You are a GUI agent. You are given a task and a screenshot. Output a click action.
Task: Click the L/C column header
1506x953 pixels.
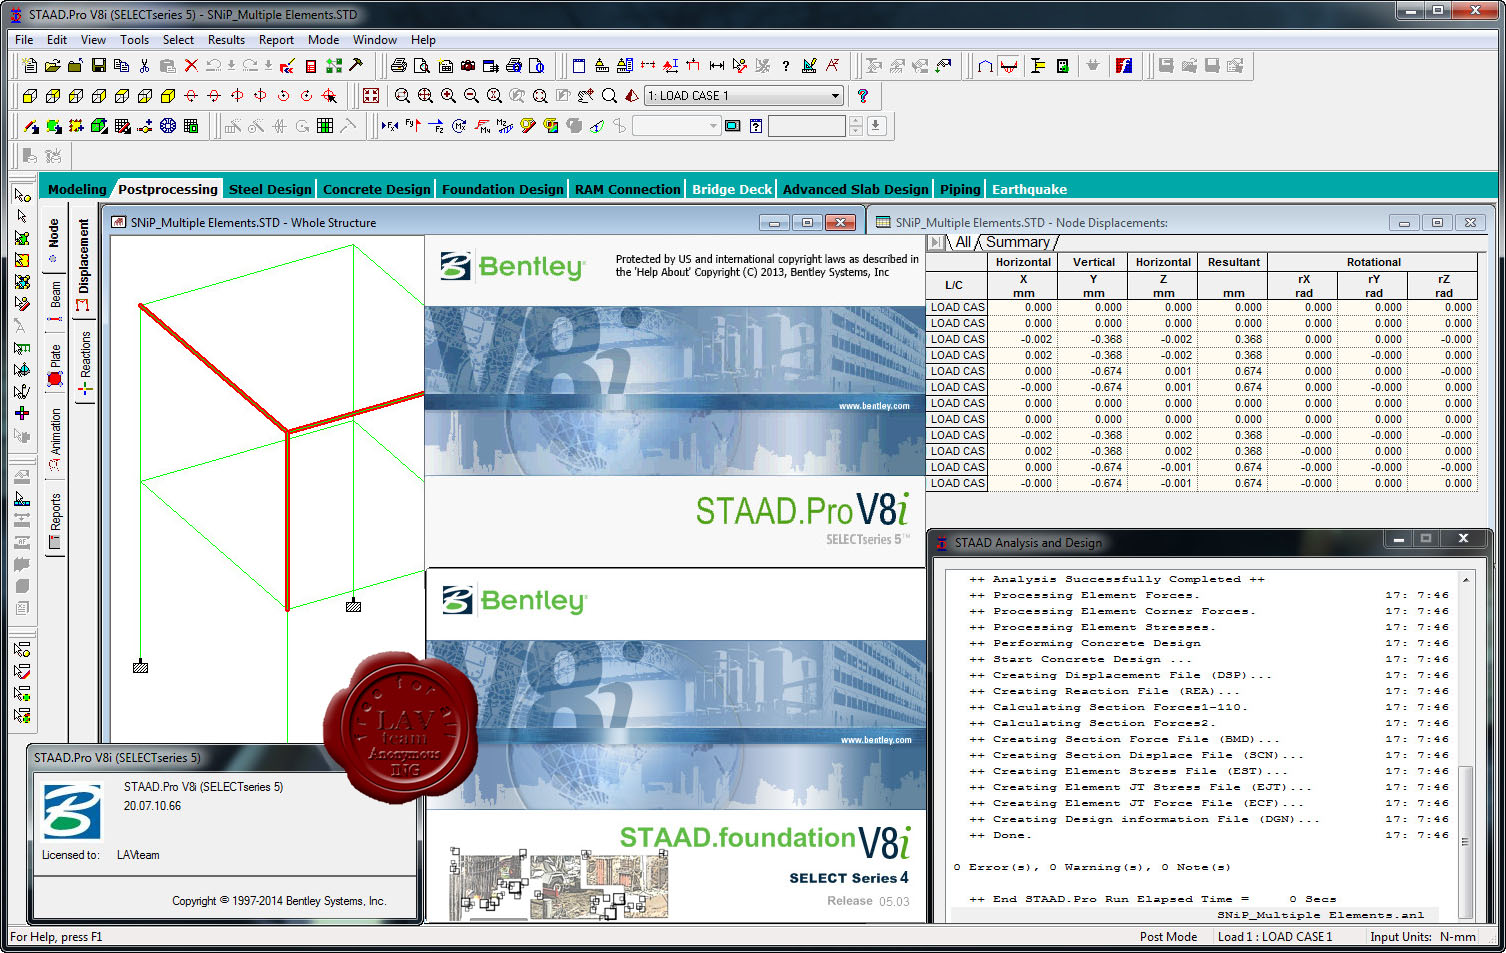click(954, 285)
